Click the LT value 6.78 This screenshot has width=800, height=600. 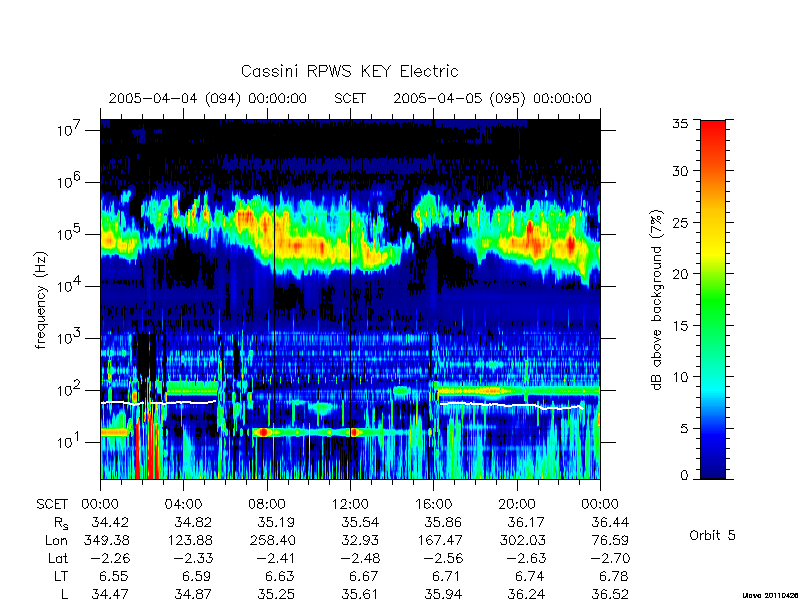point(613,577)
